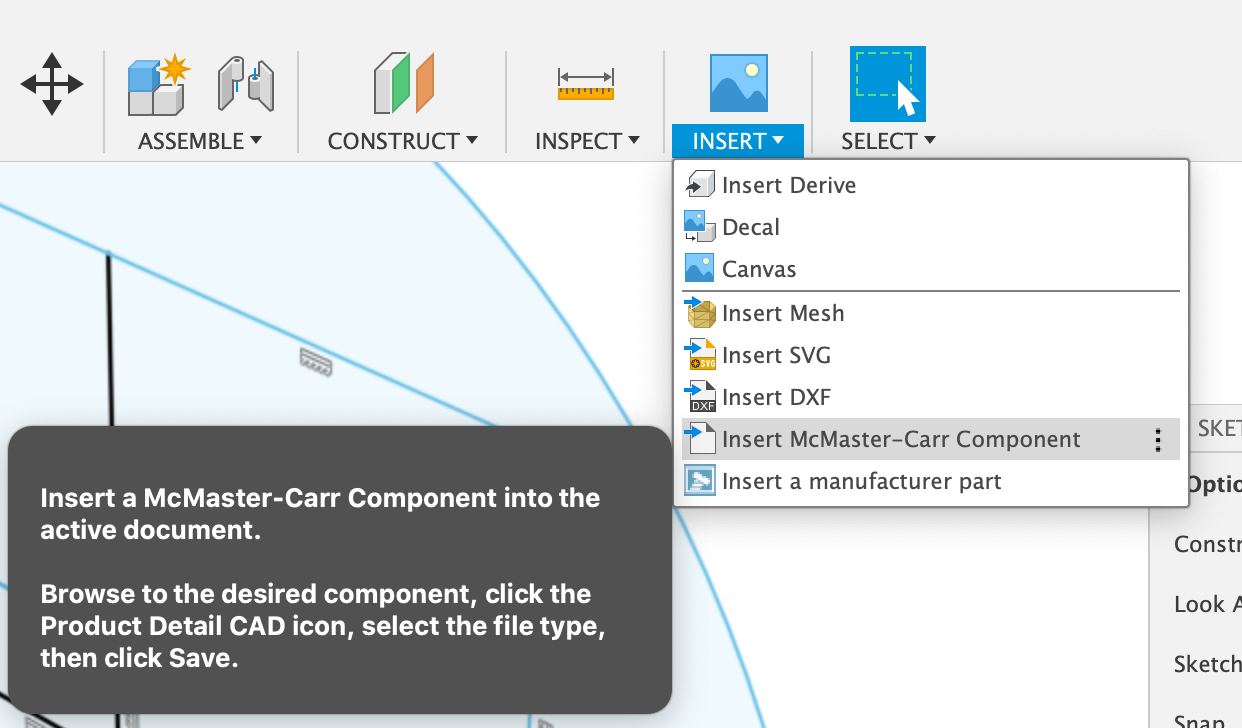Choose Insert Derive from the menu
This screenshot has height=728, width=1242.
(x=931, y=185)
